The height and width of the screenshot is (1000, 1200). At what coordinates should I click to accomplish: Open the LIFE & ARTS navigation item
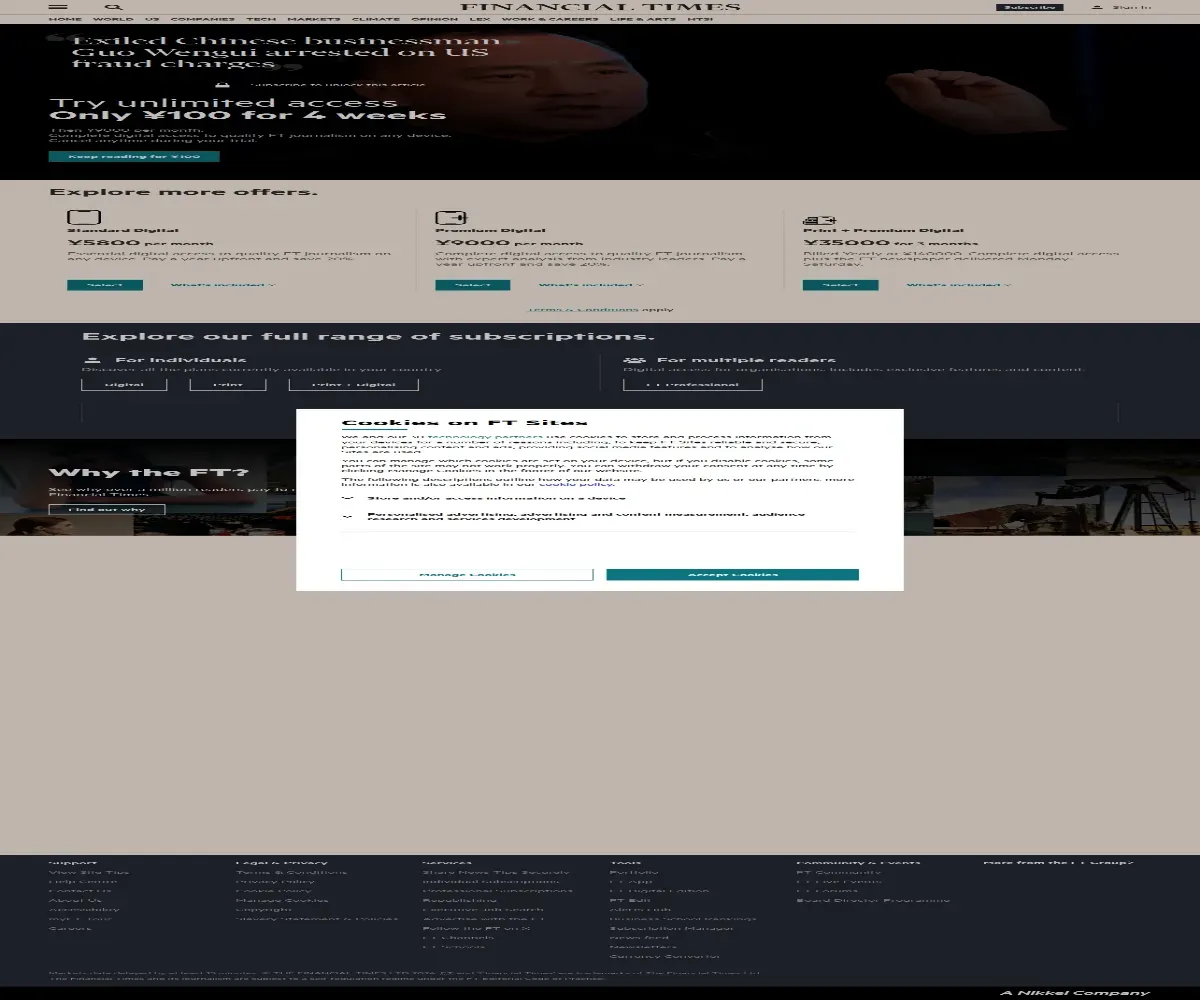(642, 19)
